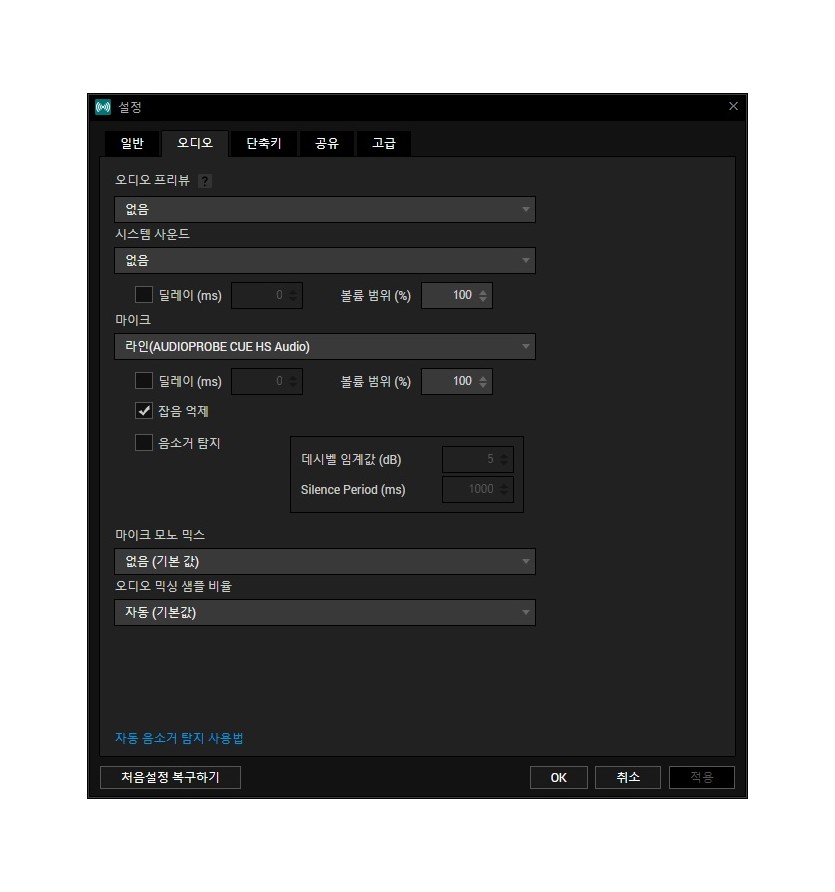The width and height of the screenshot is (835, 892).
Task: Open the 자동 음소거 탐지 사용법 link
Action: click(179, 738)
